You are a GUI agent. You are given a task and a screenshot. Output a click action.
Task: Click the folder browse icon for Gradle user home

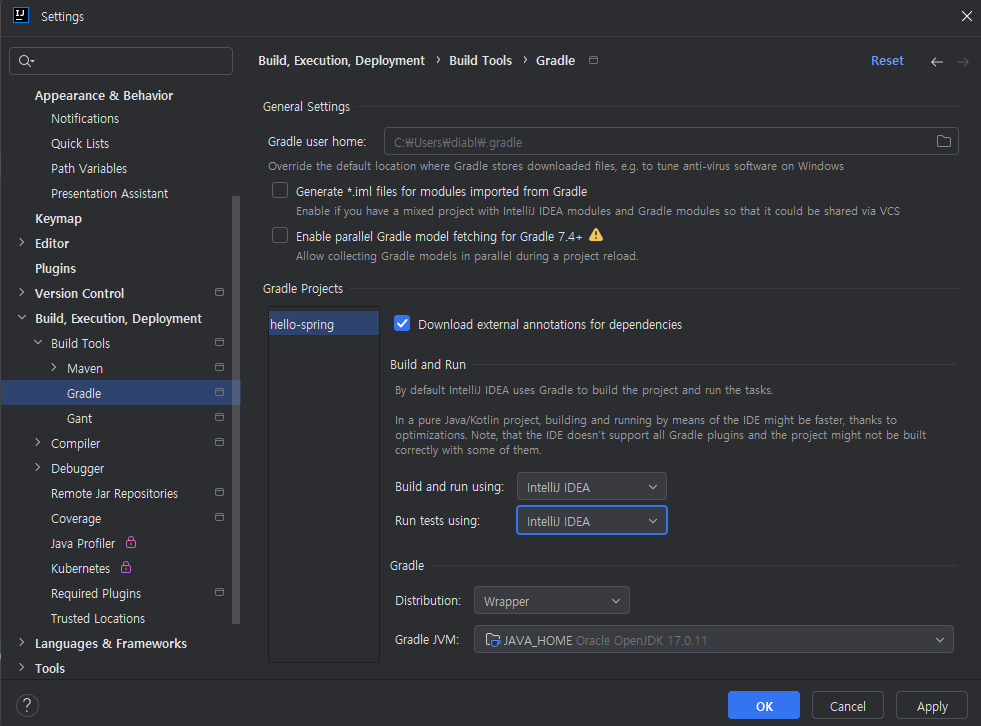pyautogui.click(x=943, y=141)
